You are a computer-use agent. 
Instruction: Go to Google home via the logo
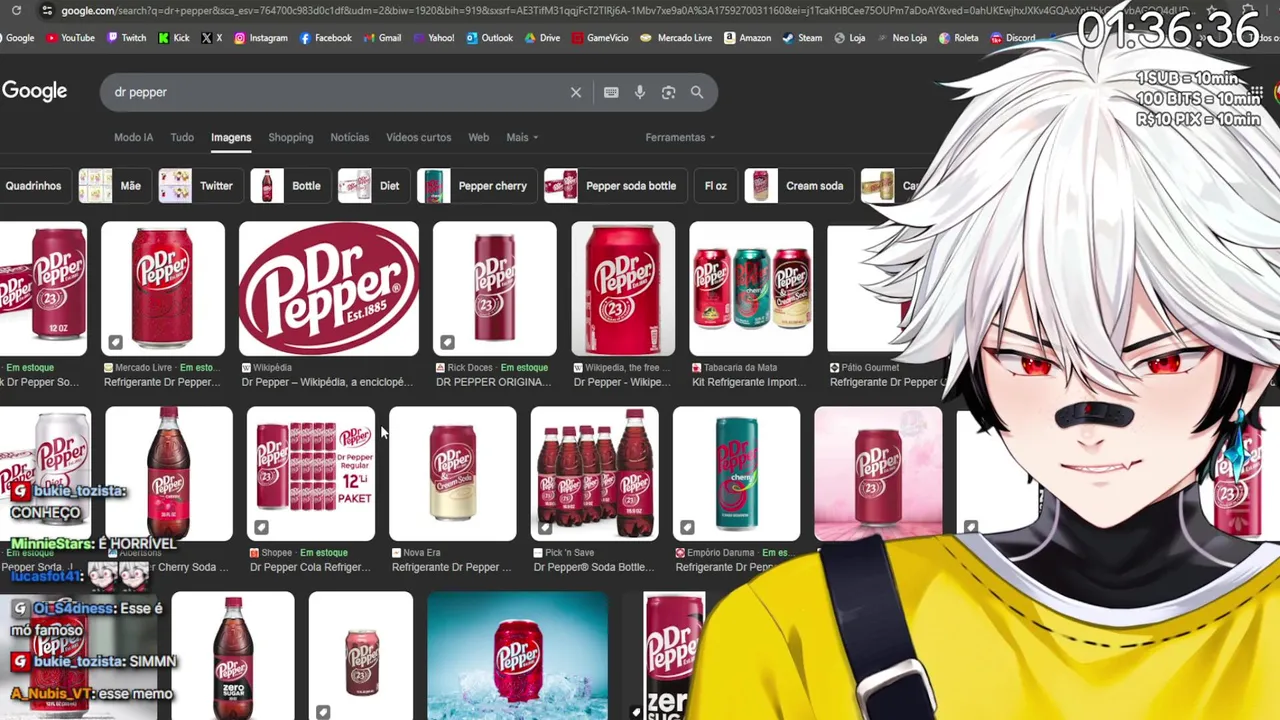pyautogui.click(x=34, y=91)
